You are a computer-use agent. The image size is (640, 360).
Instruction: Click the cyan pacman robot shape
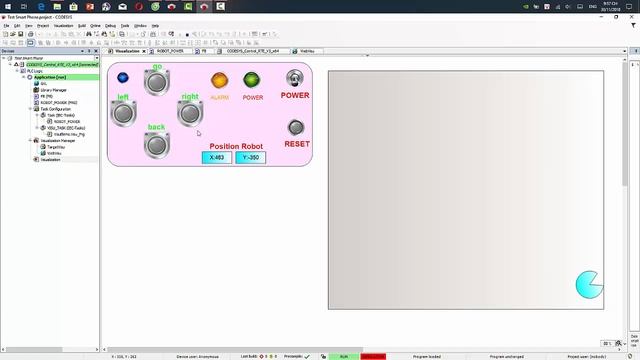pyautogui.click(x=589, y=284)
